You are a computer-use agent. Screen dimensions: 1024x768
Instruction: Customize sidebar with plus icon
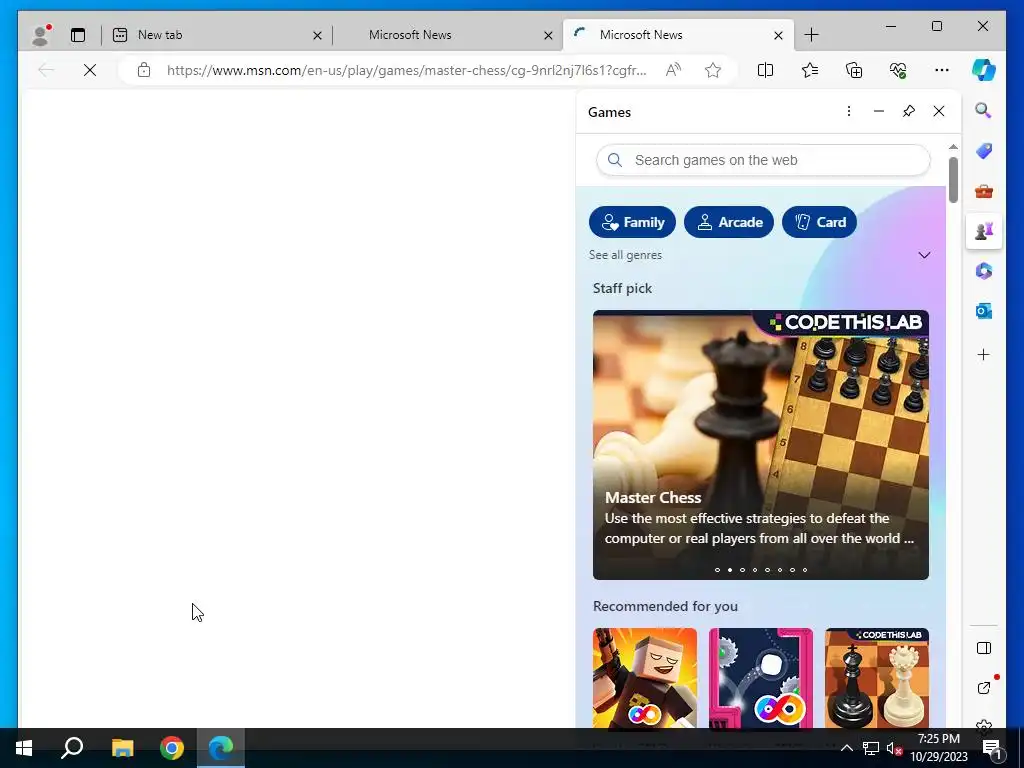(984, 355)
